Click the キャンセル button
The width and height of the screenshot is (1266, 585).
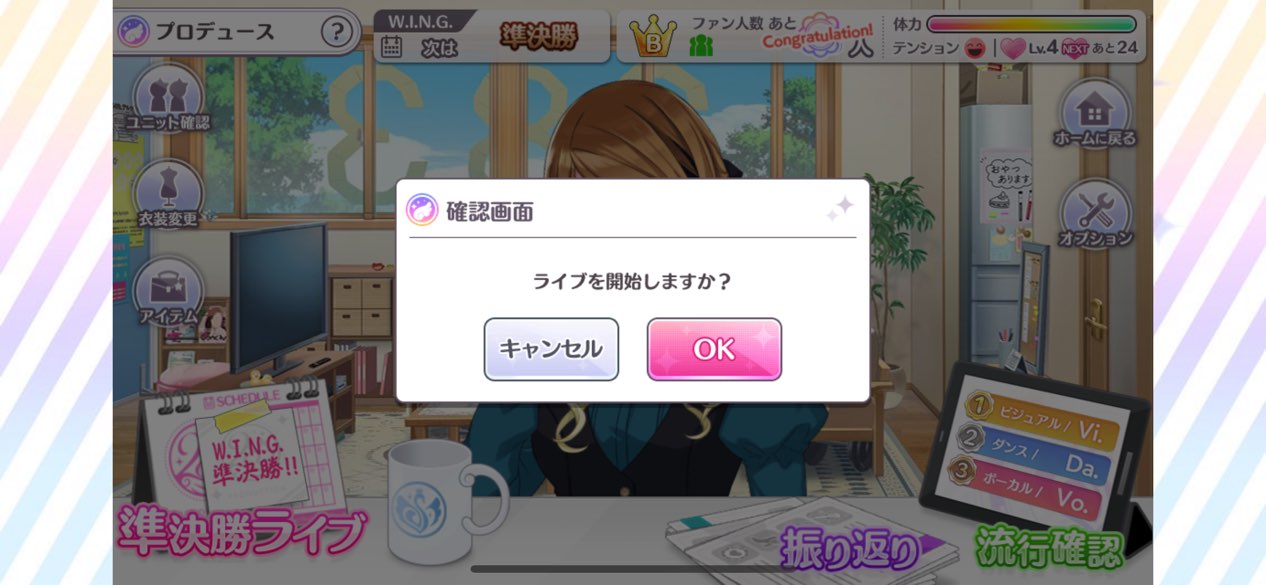point(551,349)
